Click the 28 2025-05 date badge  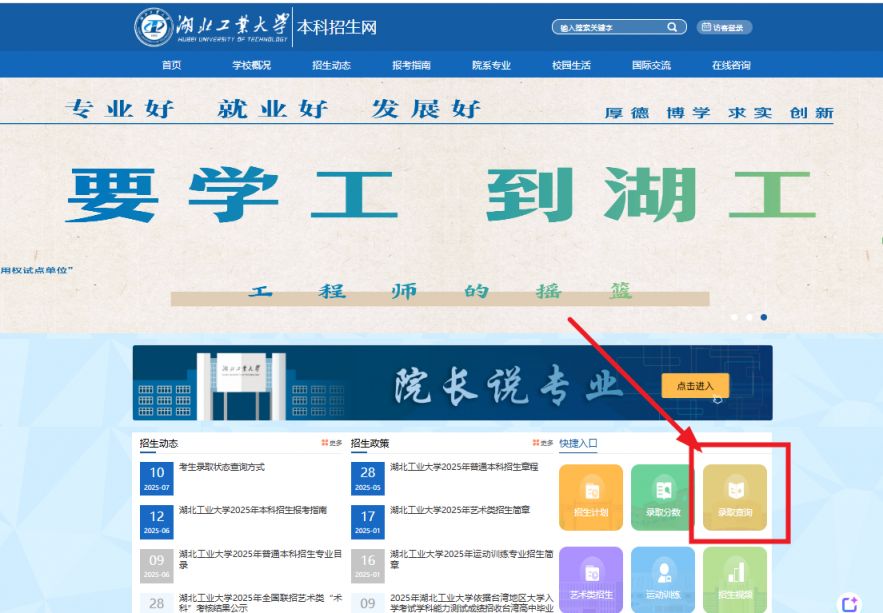click(368, 478)
